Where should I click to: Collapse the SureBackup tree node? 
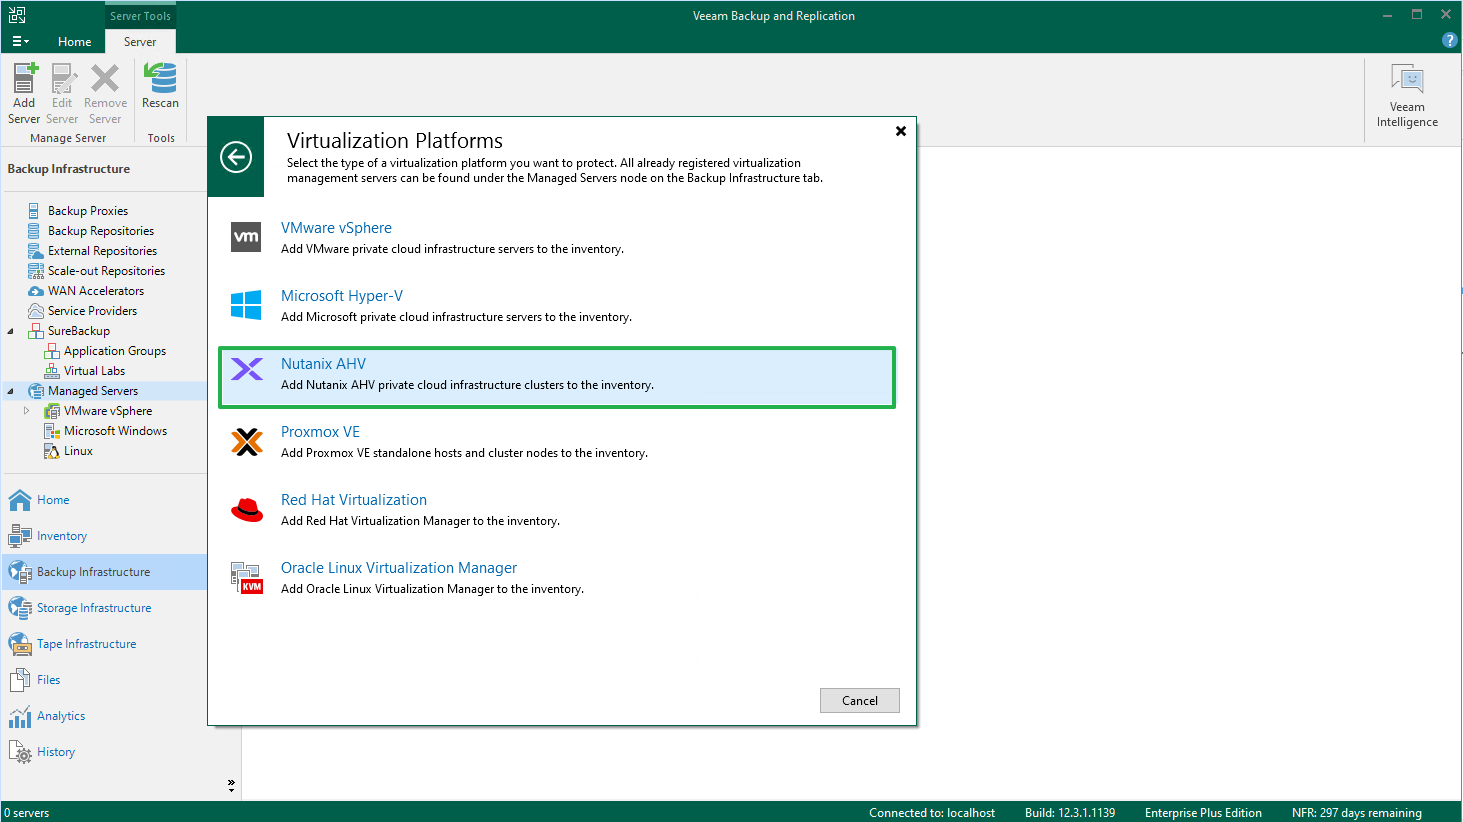pyautogui.click(x=11, y=331)
